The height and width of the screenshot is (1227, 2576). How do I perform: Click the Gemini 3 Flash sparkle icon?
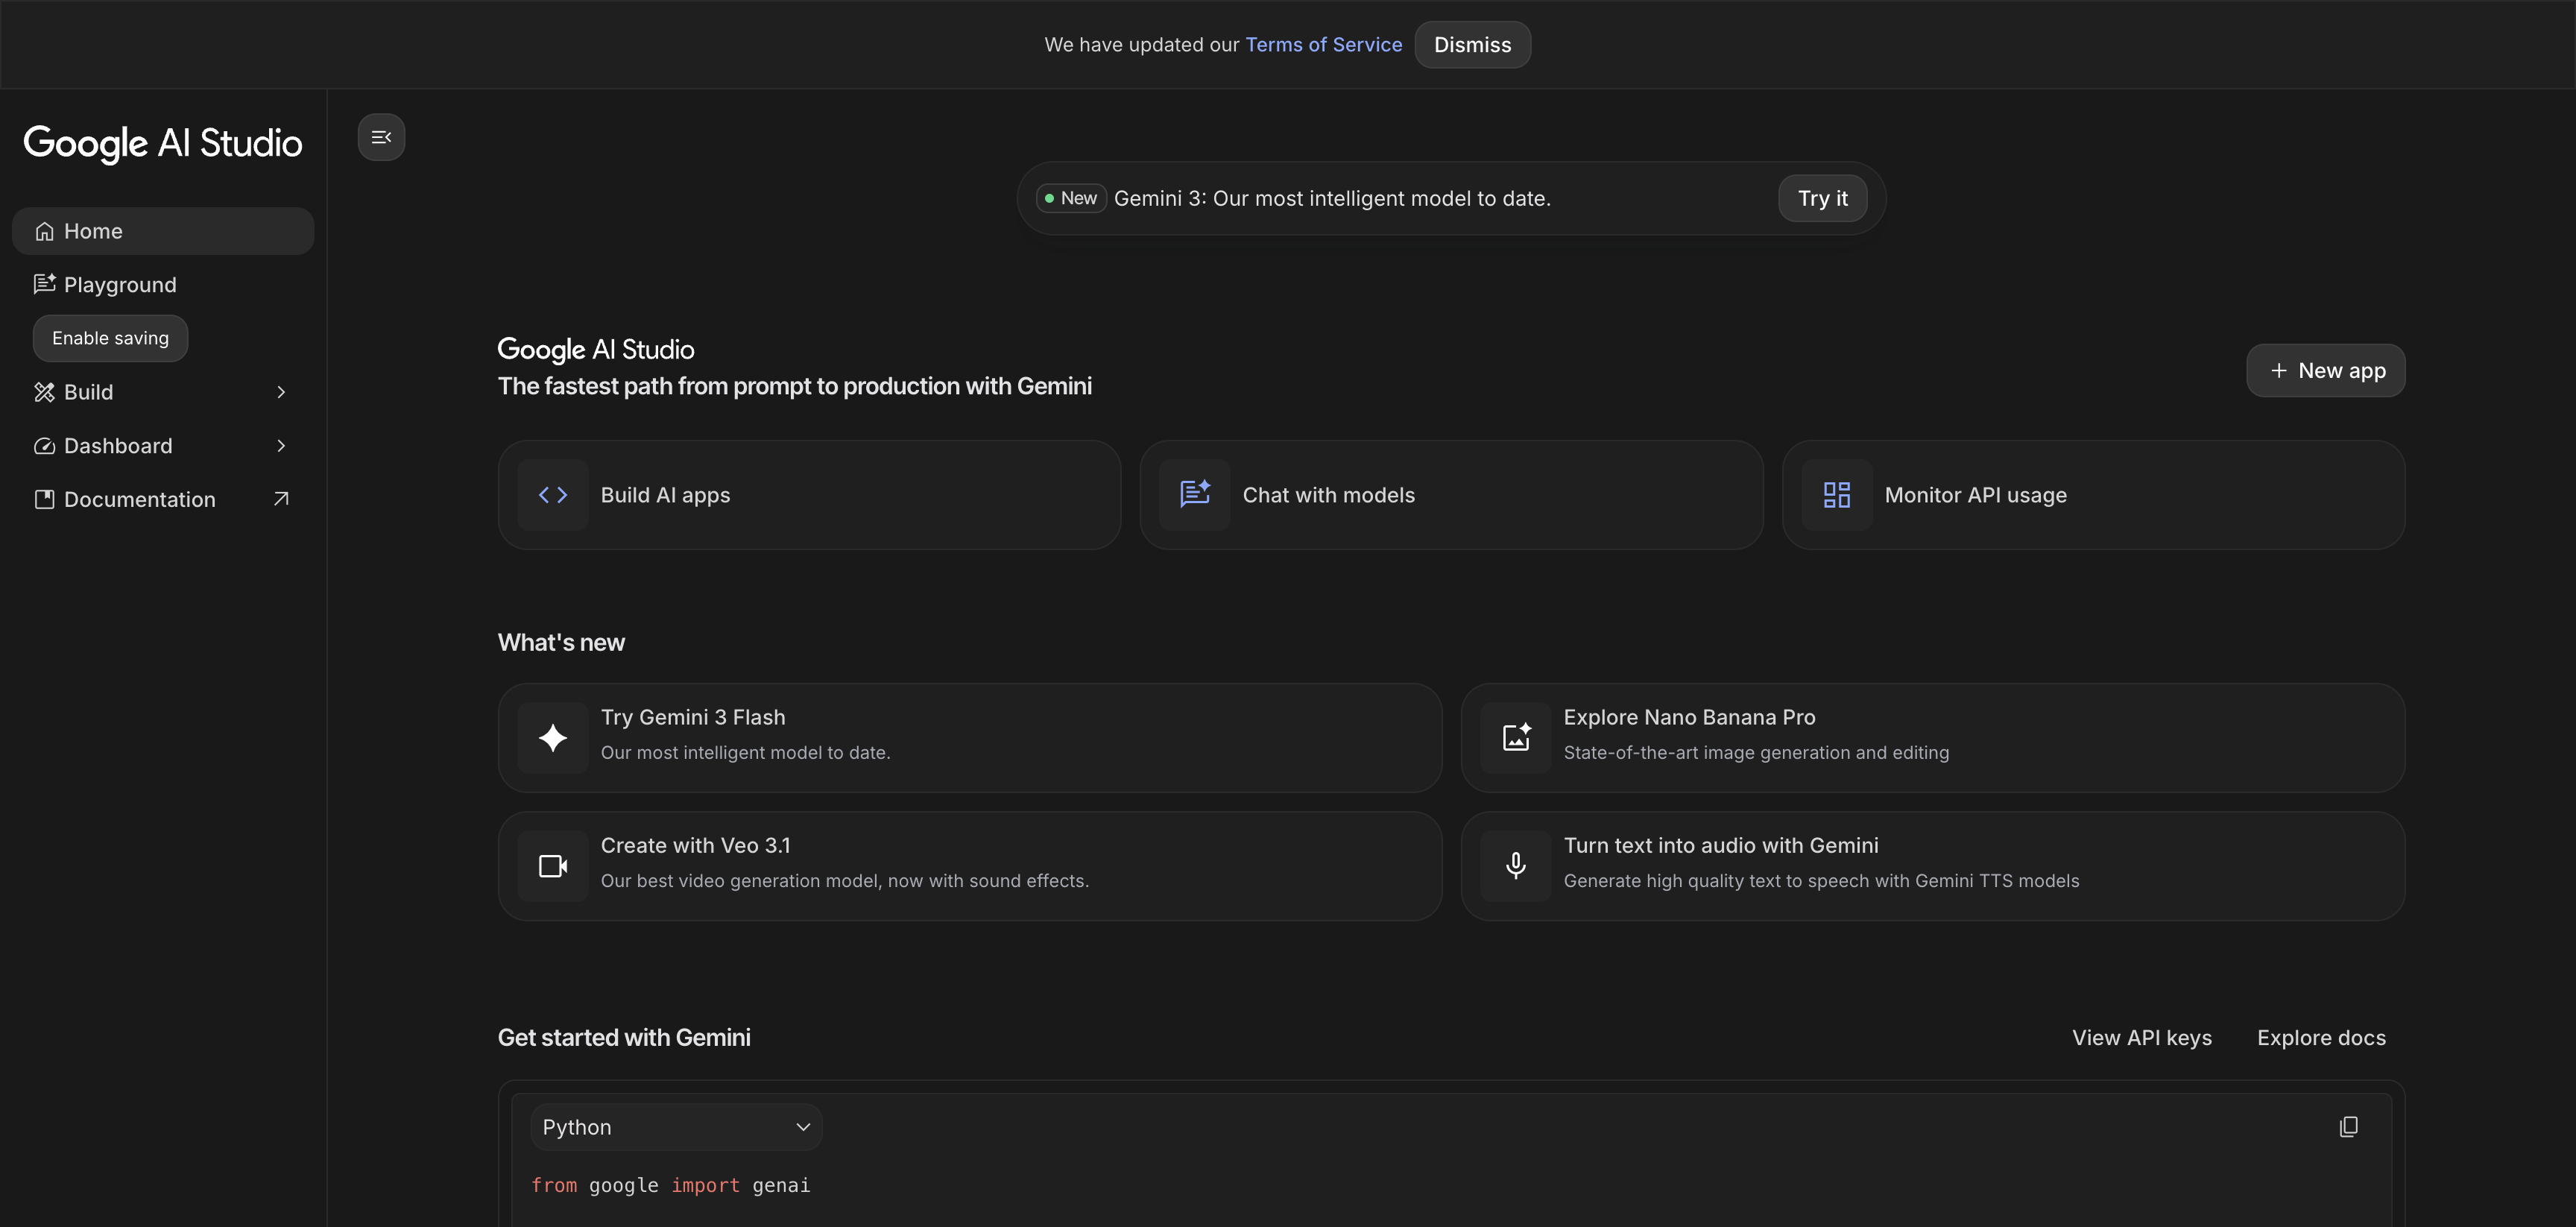tap(553, 738)
